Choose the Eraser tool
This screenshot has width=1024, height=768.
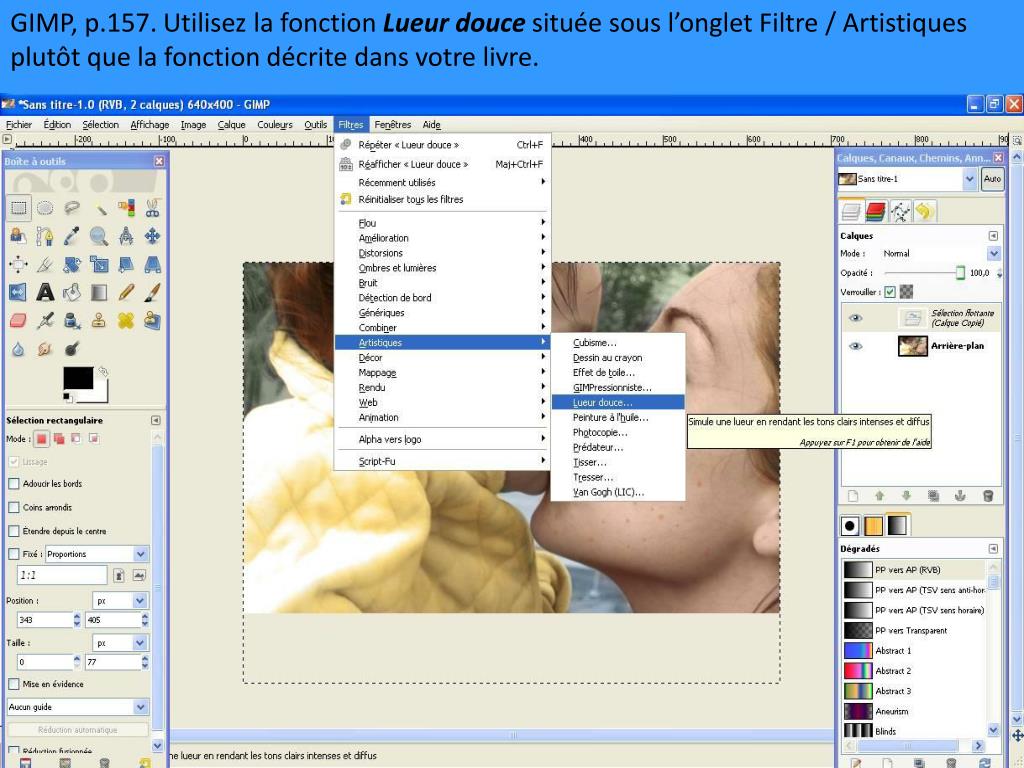pyautogui.click(x=19, y=321)
